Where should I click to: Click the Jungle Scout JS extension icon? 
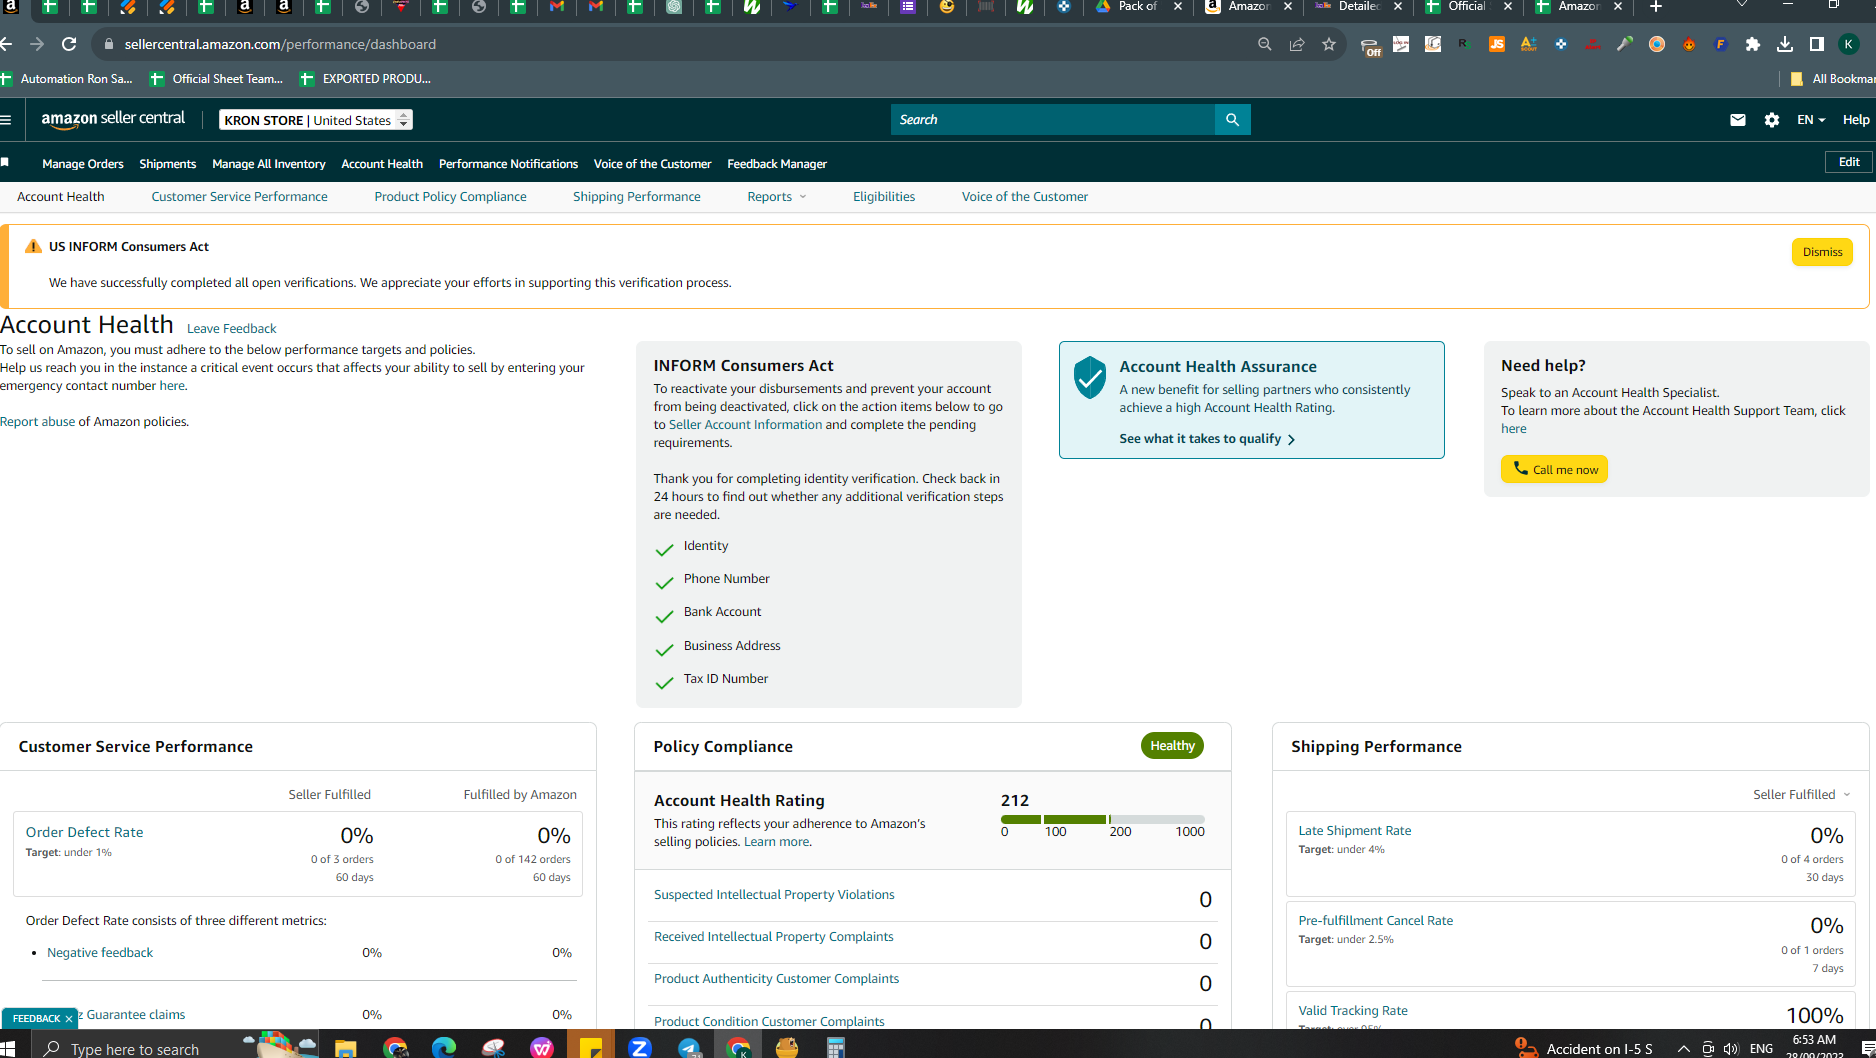[x=1497, y=44]
